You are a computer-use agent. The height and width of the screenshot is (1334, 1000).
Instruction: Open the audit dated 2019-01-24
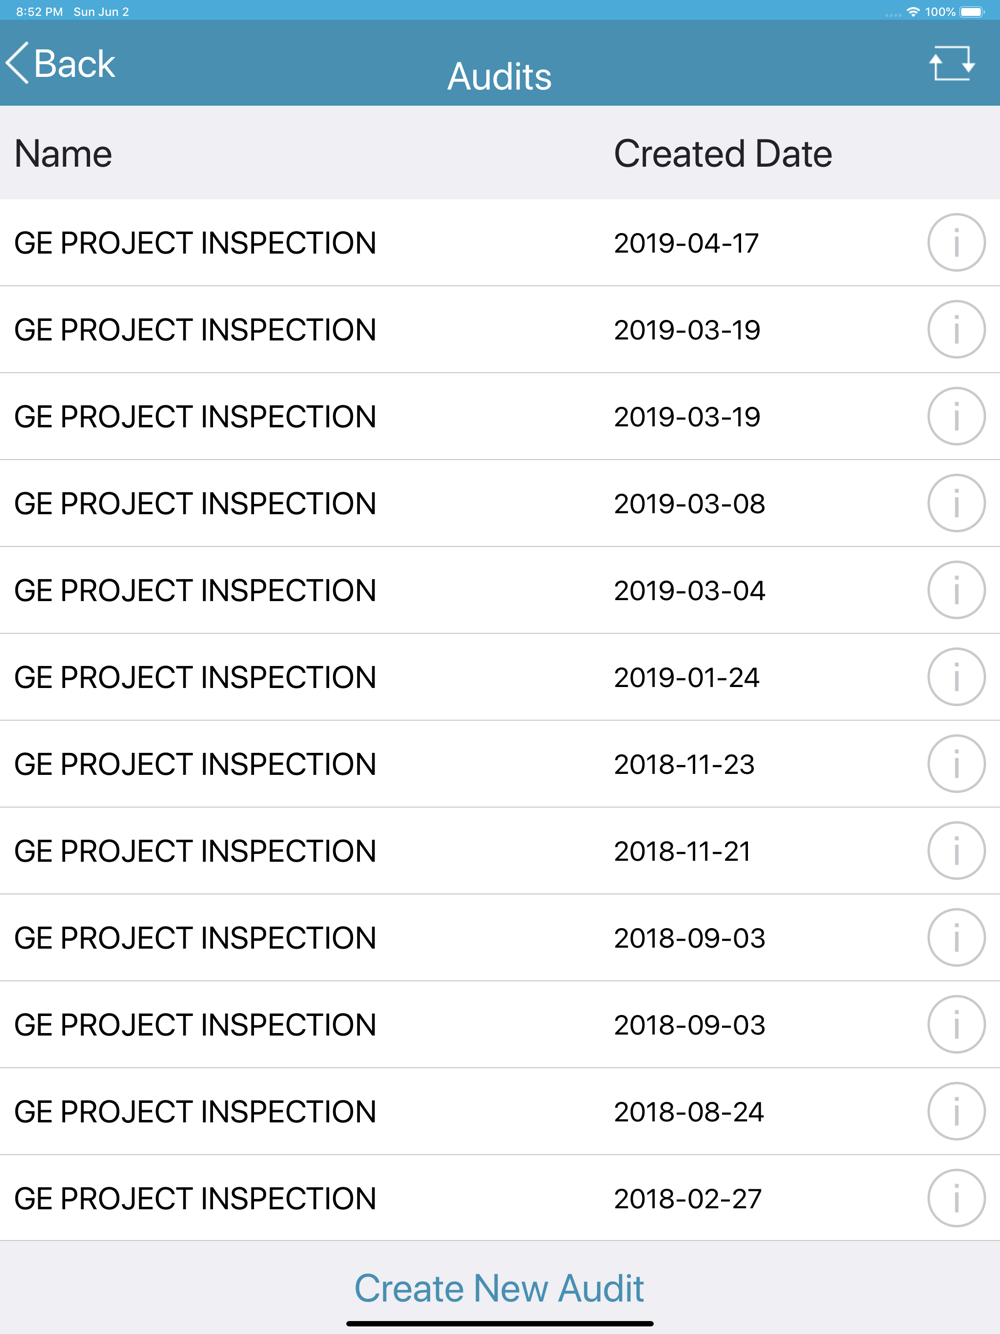tap(500, 677)
